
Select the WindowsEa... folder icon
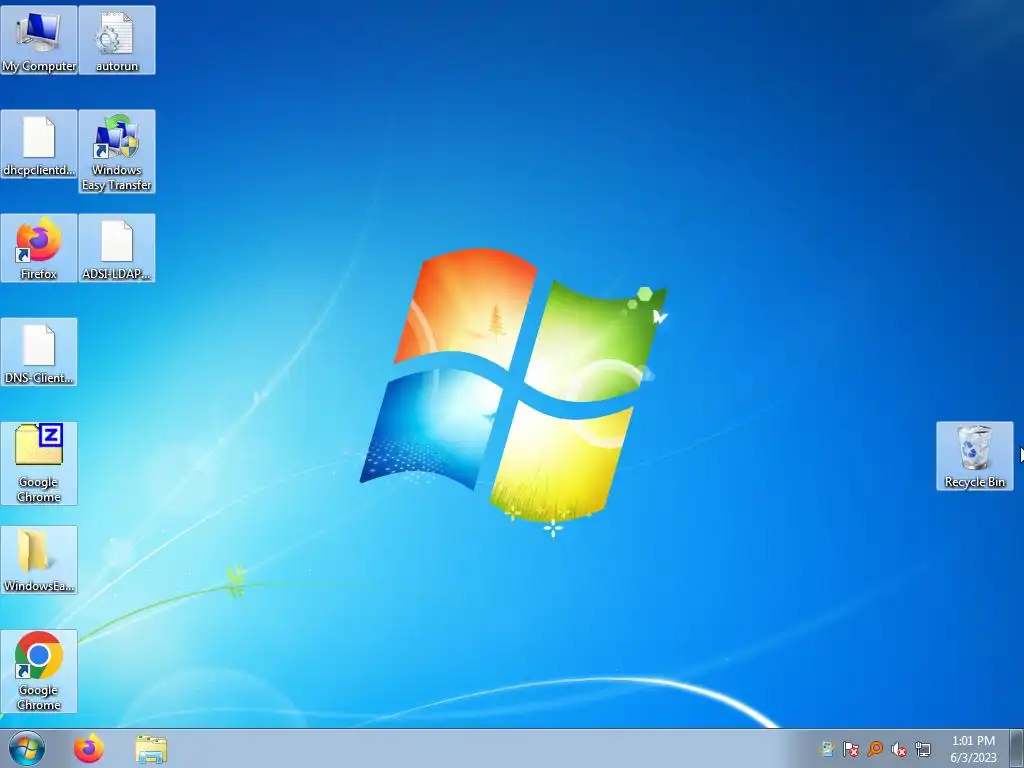(x=39, y=560)
